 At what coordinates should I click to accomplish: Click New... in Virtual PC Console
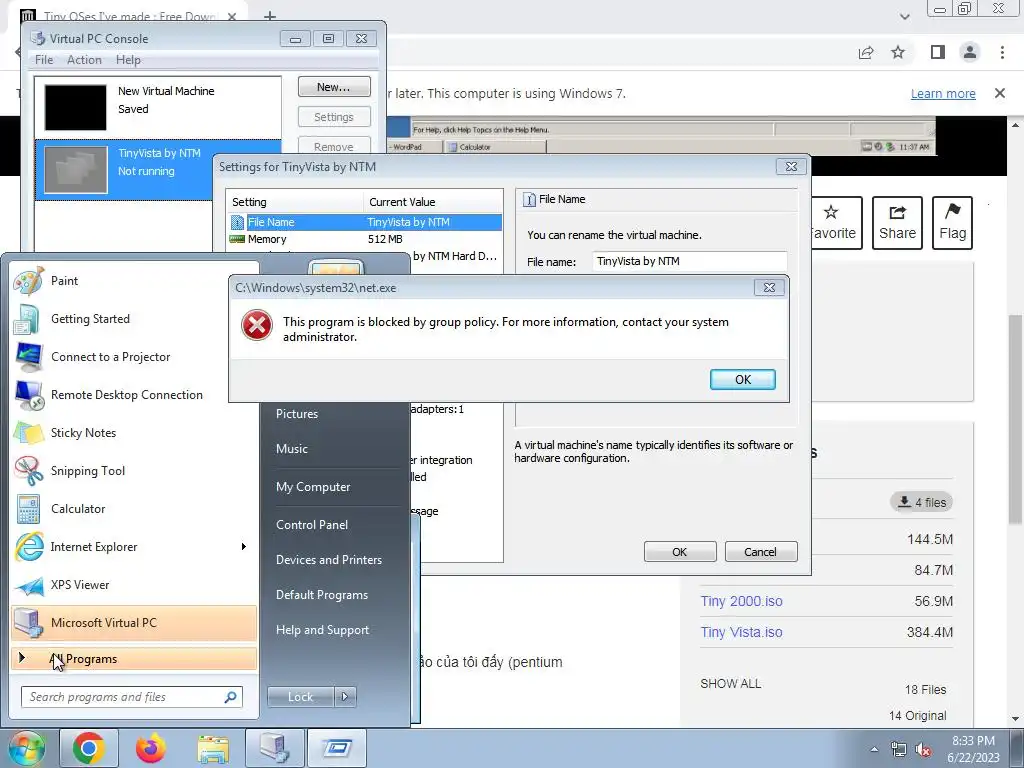334,87
